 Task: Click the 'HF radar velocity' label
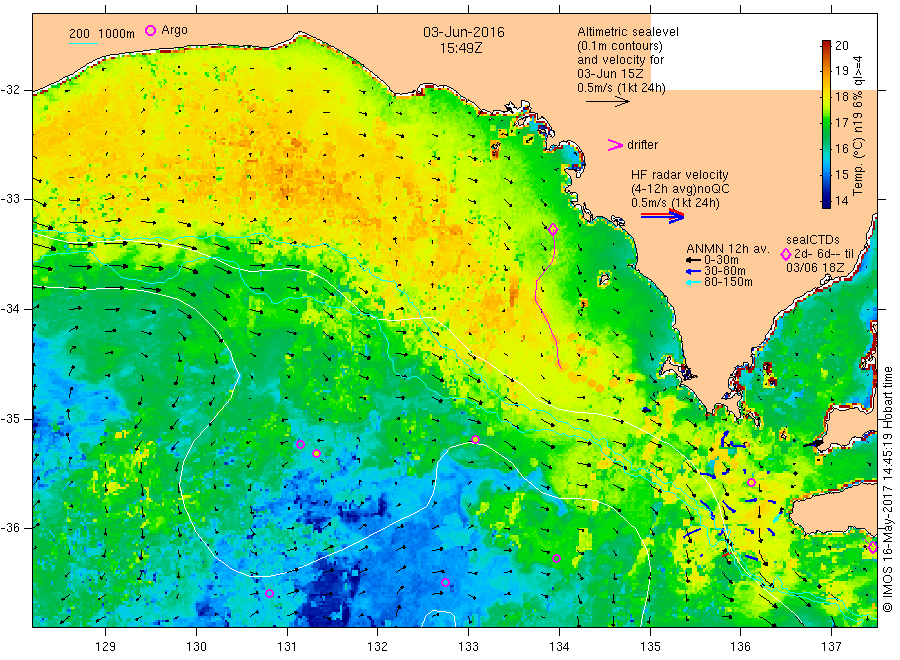tap(680, 175)
